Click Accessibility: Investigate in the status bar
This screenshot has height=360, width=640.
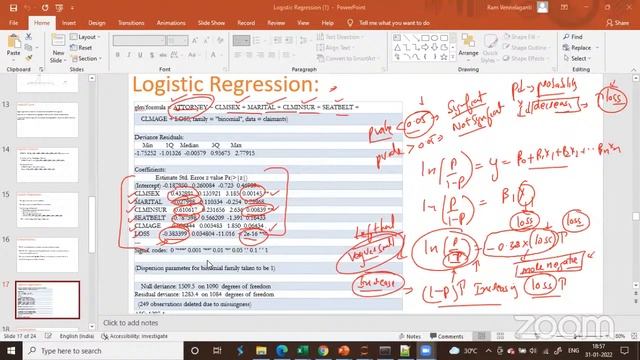click(135, 336)
